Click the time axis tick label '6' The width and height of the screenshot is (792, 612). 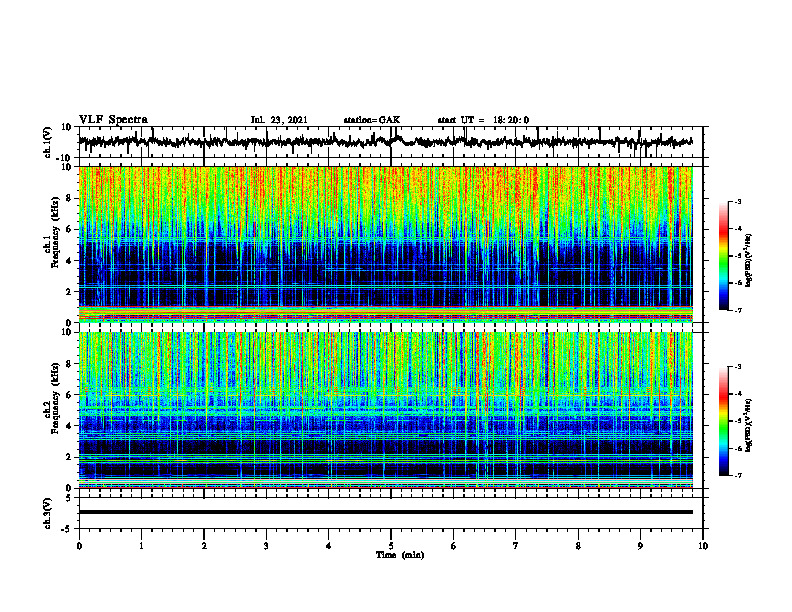[x=454, y=546]
